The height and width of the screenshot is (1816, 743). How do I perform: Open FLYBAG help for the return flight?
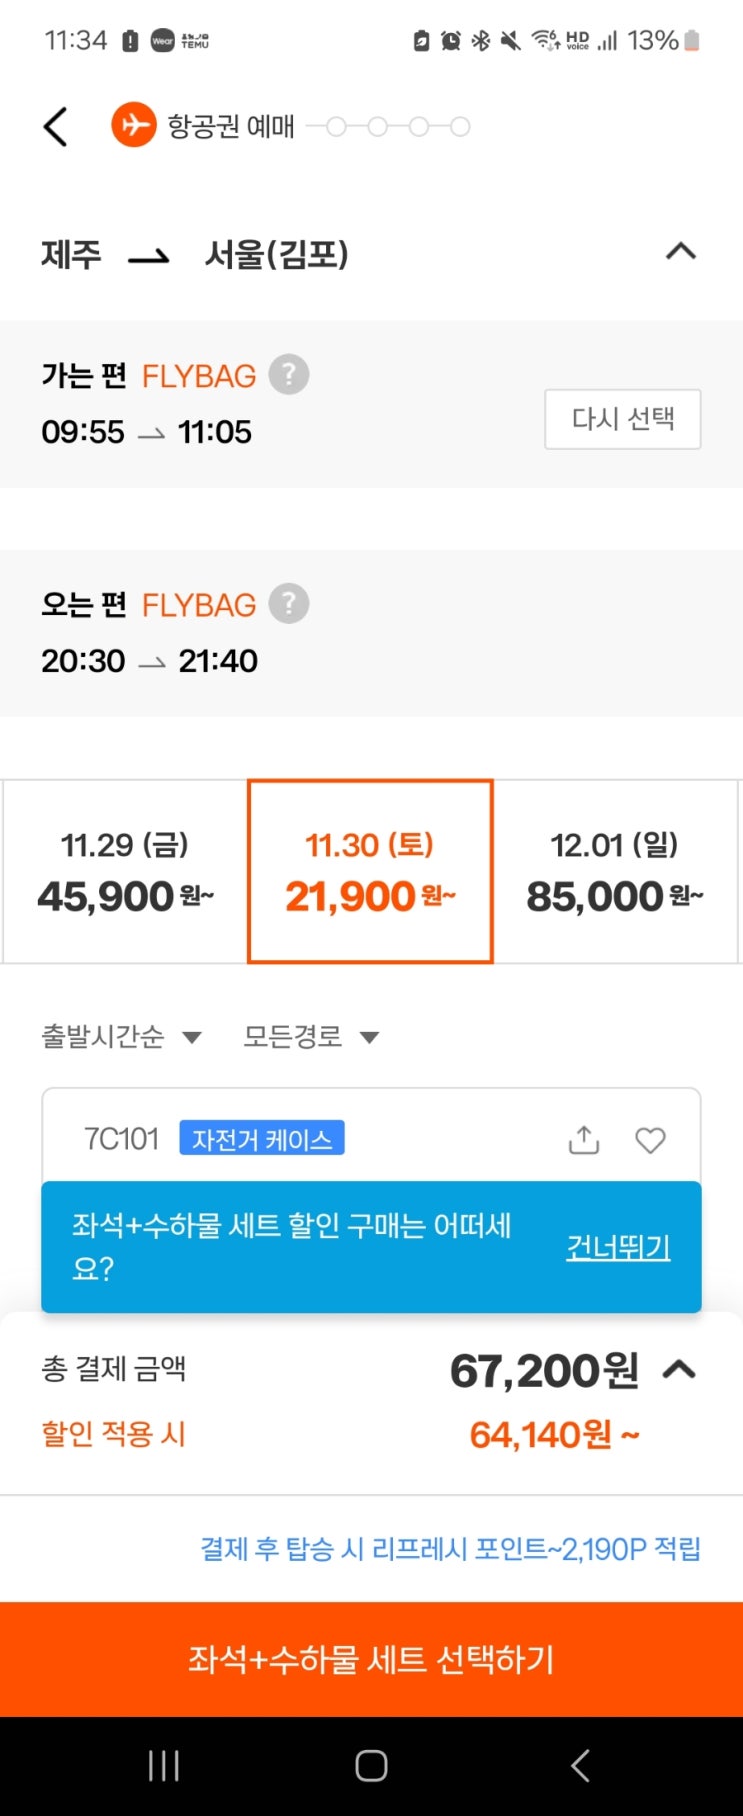click(x=289, y=604)
